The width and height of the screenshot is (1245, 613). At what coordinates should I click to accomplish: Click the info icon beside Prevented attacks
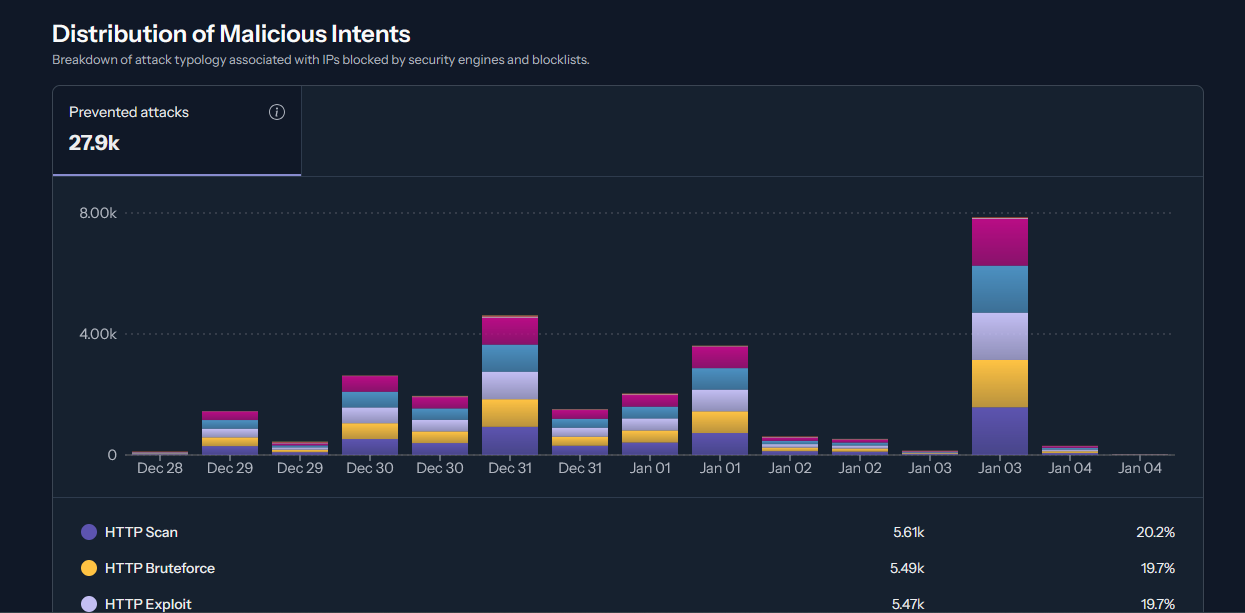(277, 112)
